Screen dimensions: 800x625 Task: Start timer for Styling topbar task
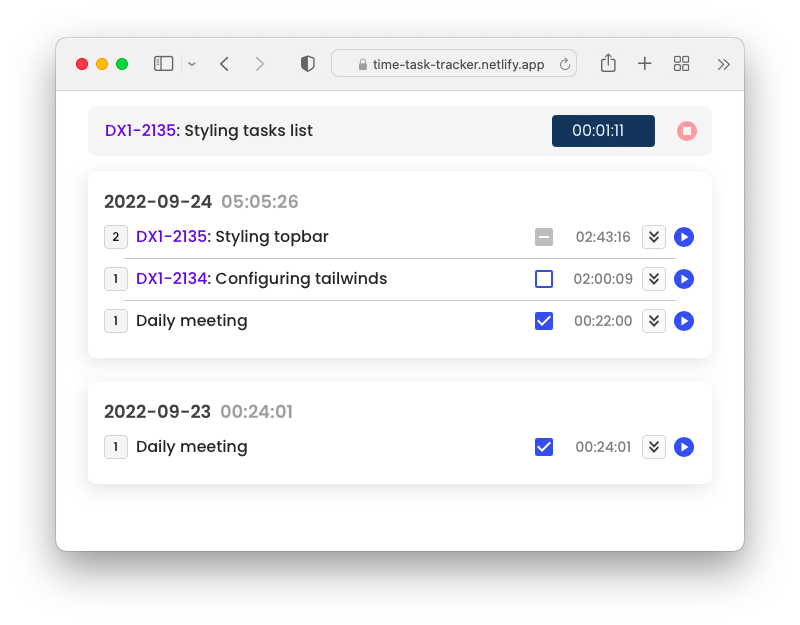coord(684,237)
